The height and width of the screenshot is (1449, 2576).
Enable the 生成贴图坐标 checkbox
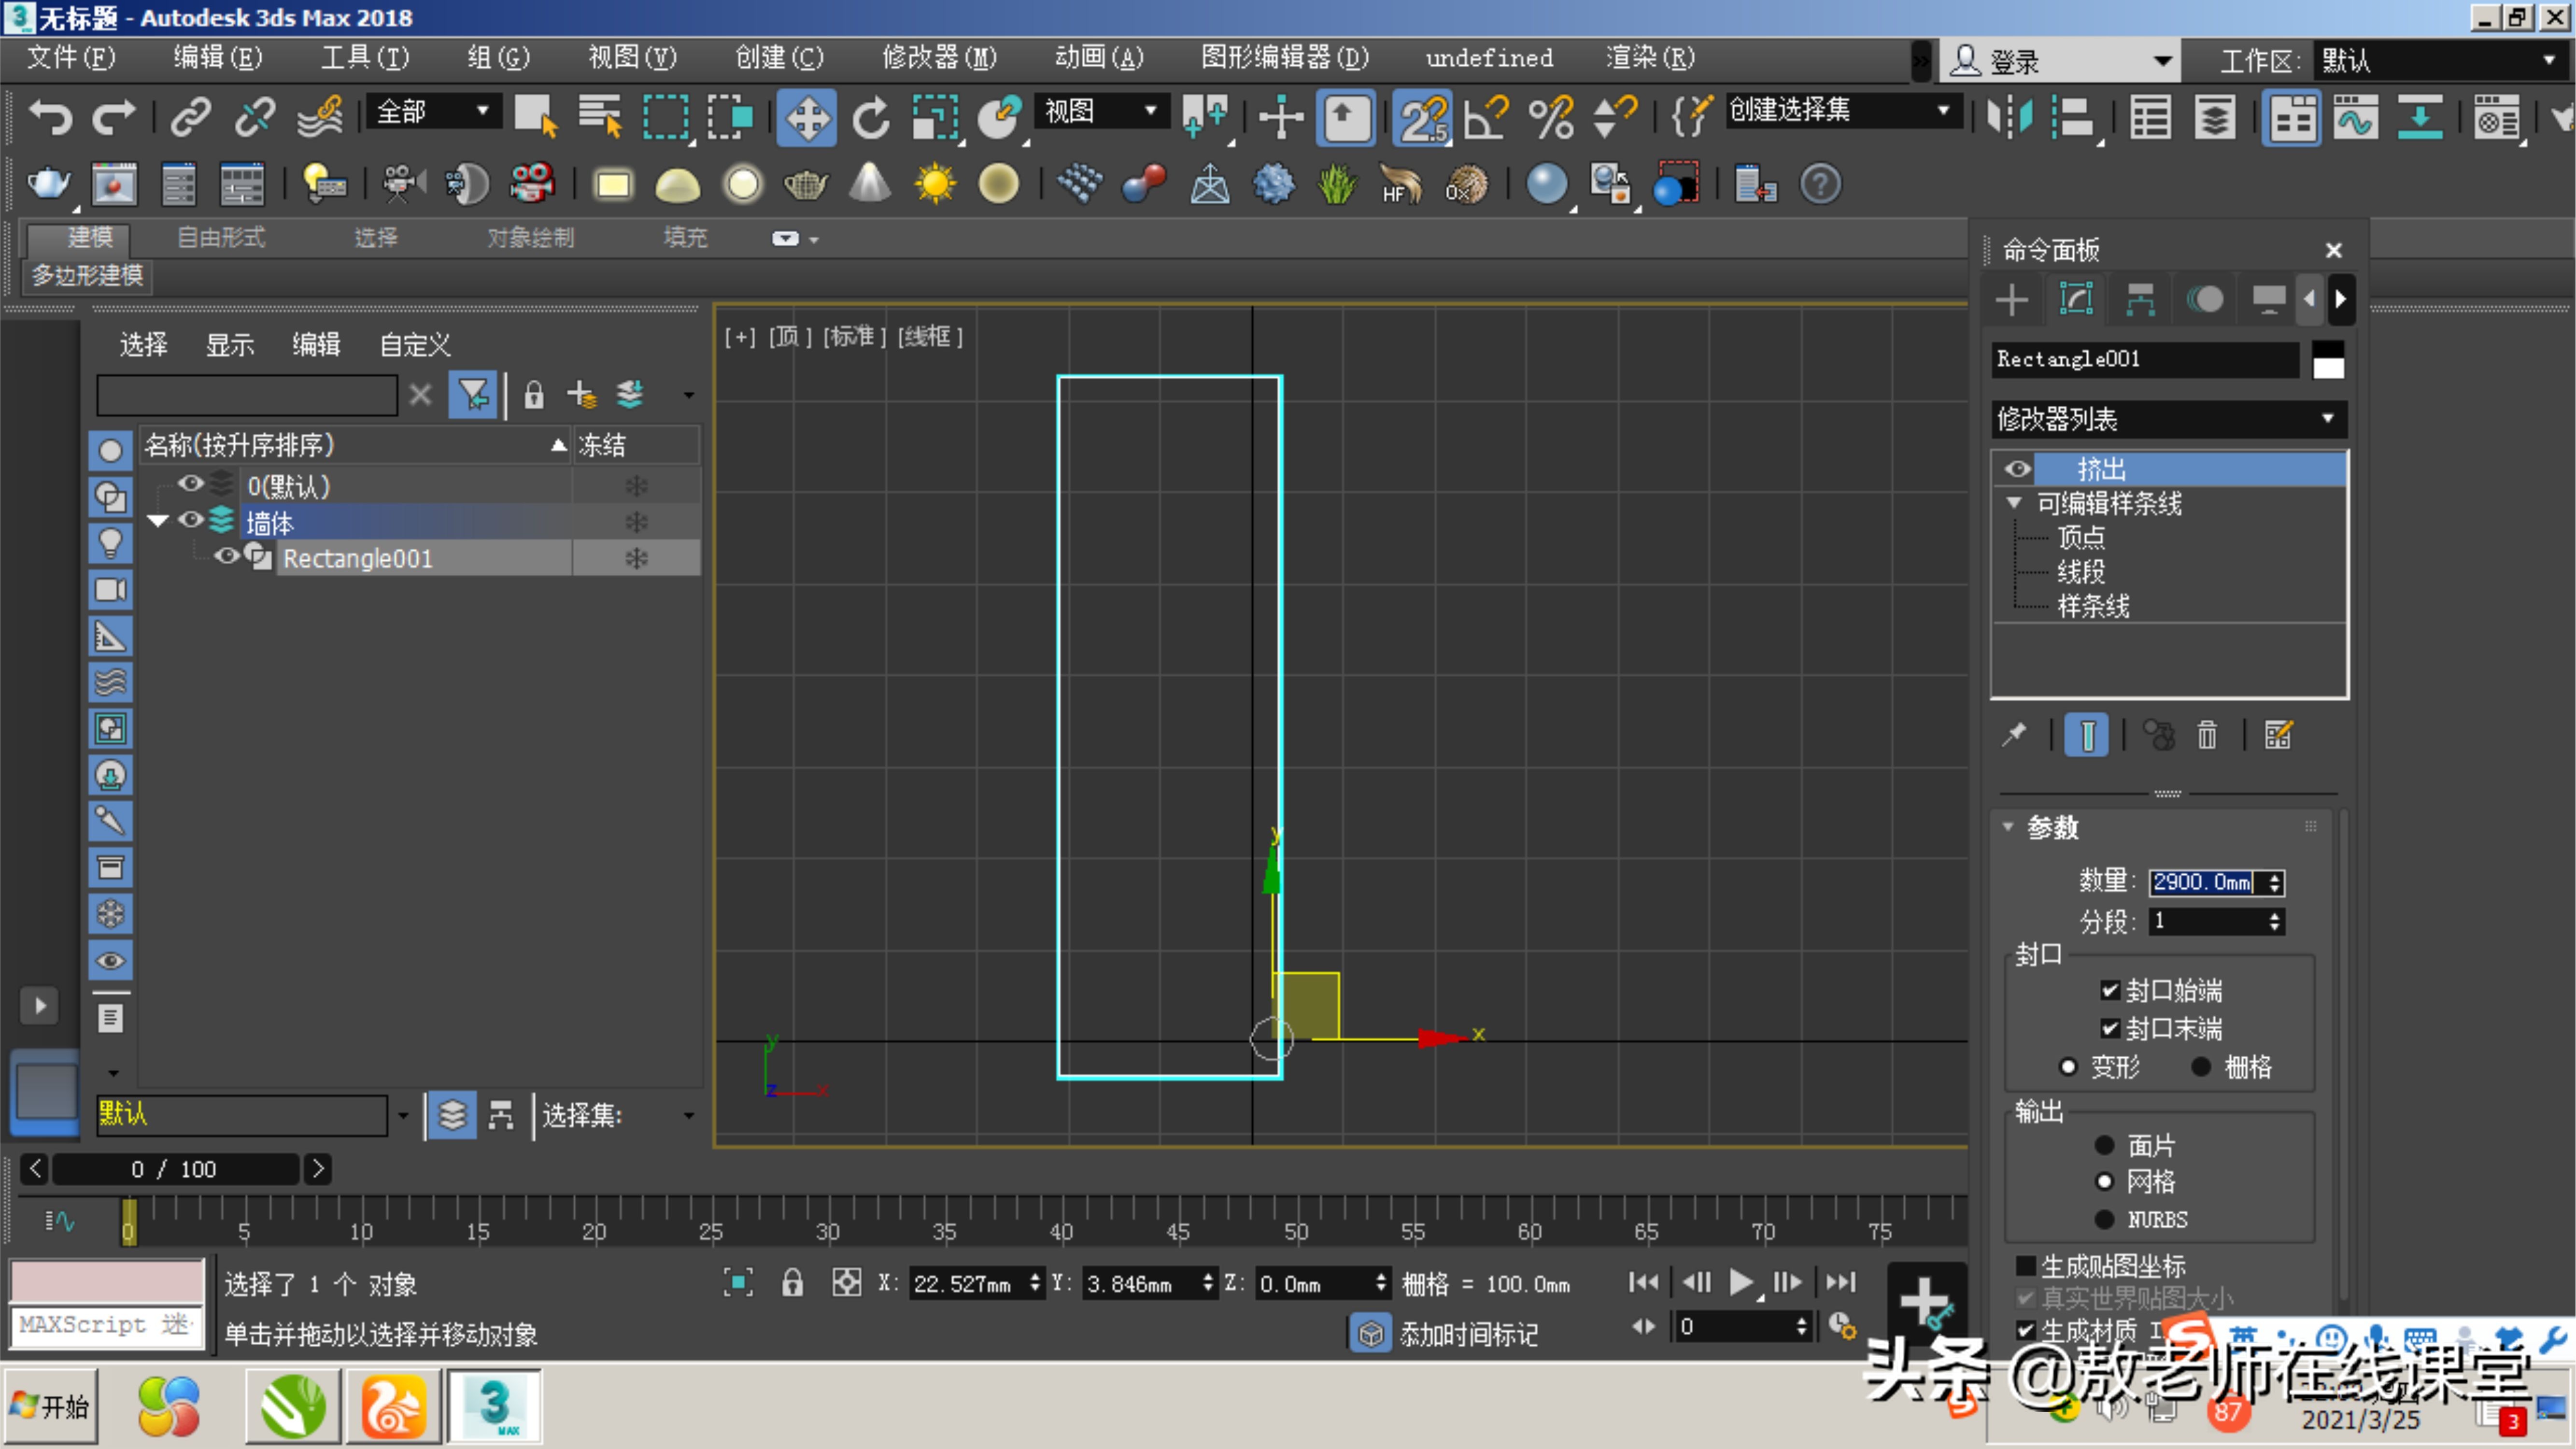[2025, 1265]
